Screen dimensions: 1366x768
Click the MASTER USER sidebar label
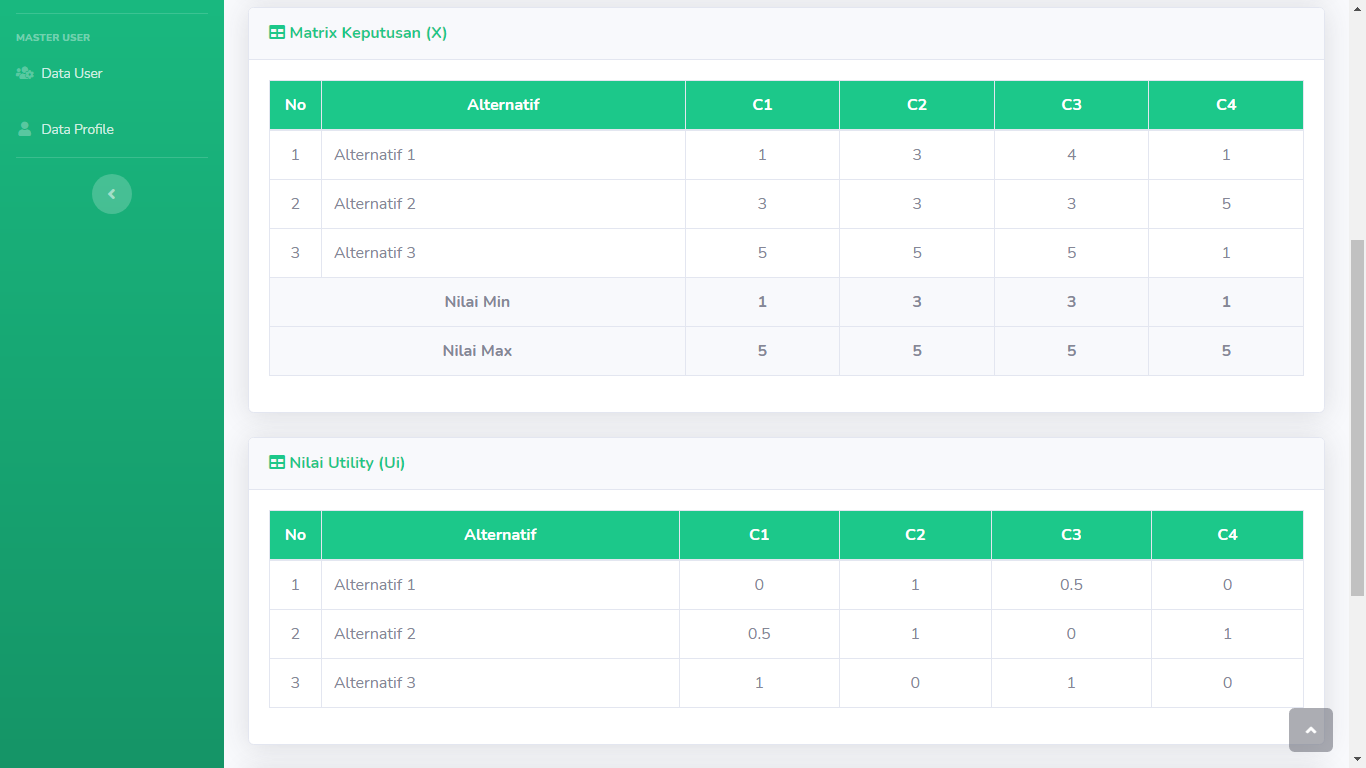coord(53,38)
